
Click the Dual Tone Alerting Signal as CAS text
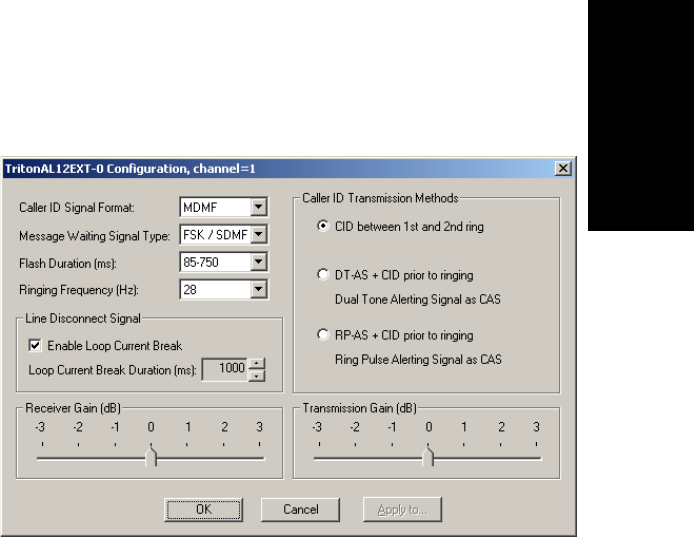click(417, 299)
